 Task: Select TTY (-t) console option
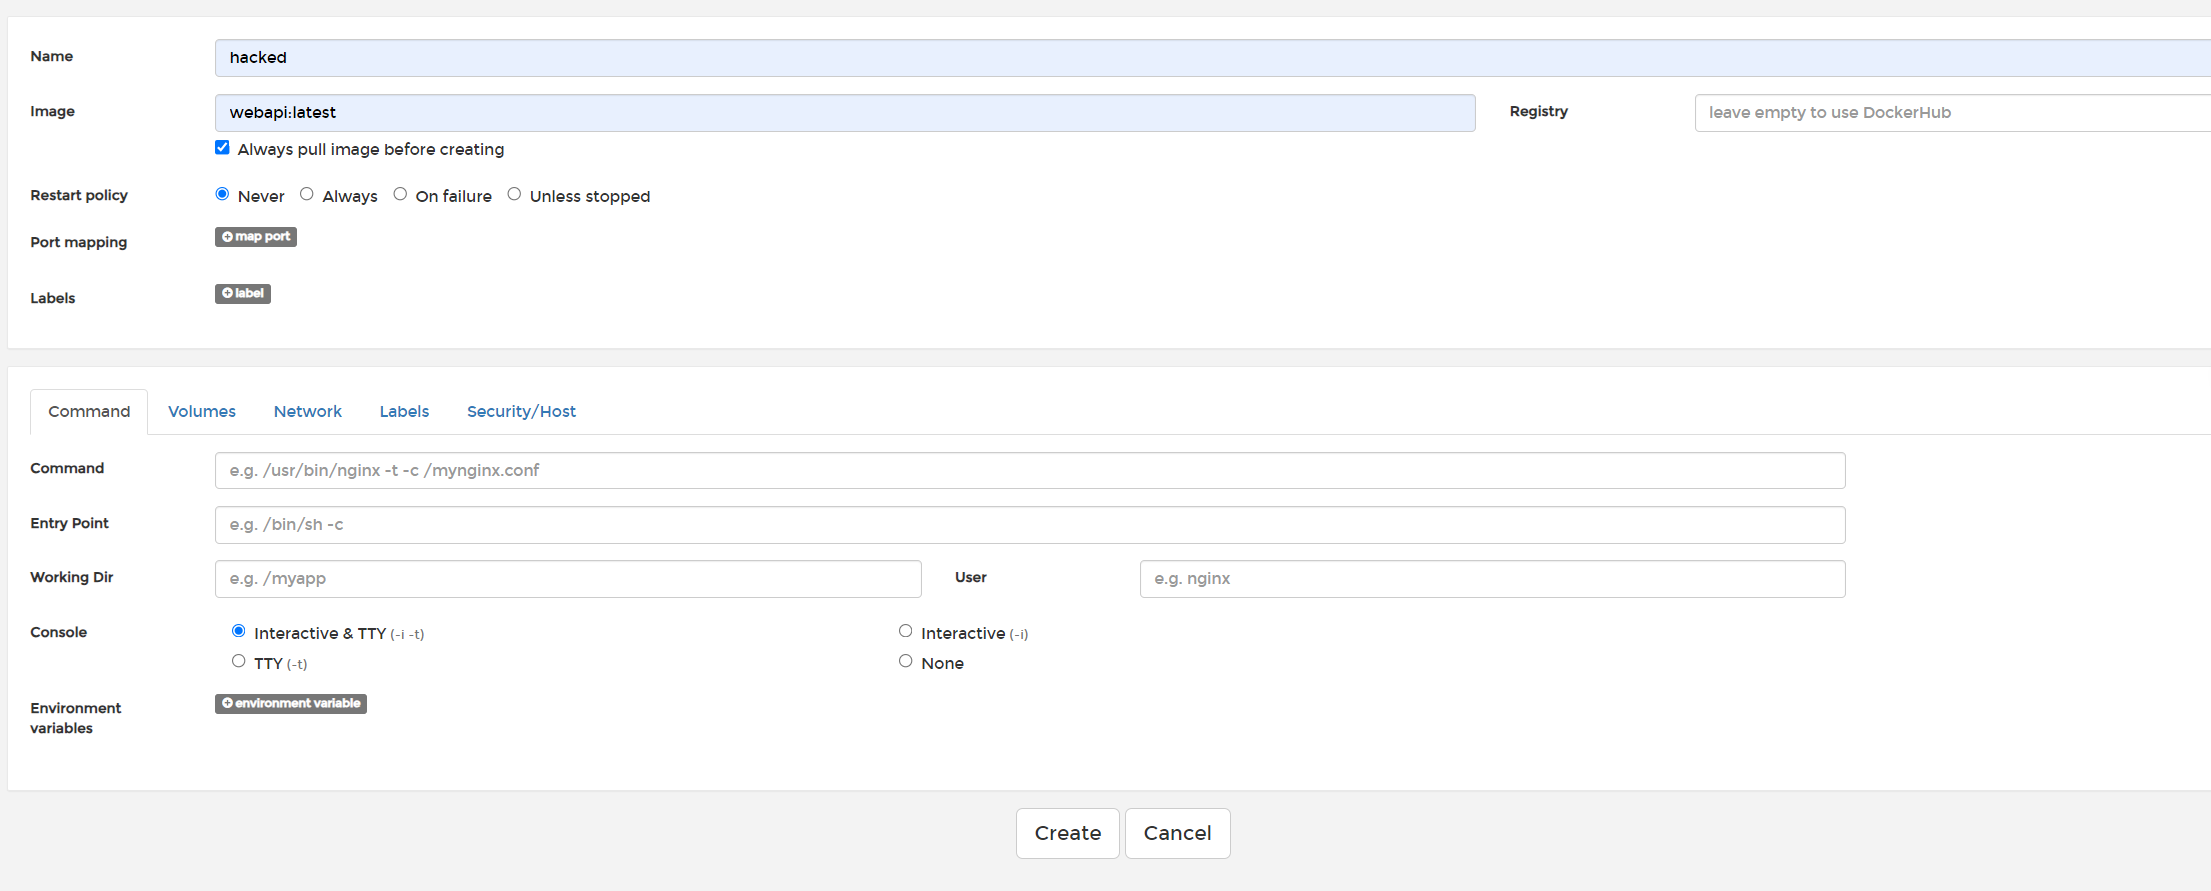[x=239, y=661]
